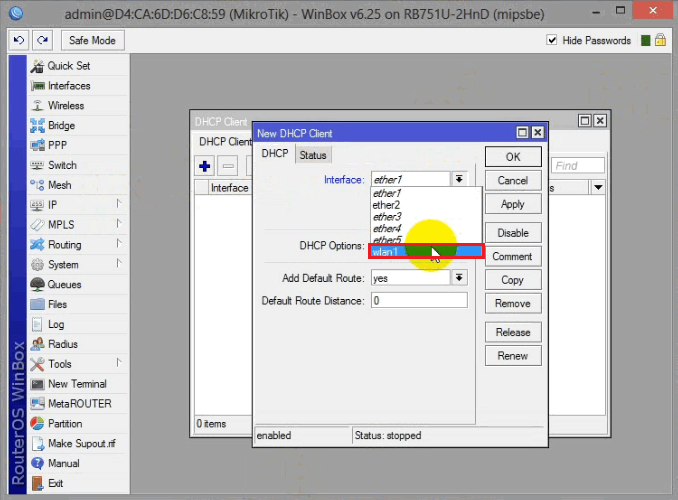Click the Interface combo box field

[x=410, y=179]
